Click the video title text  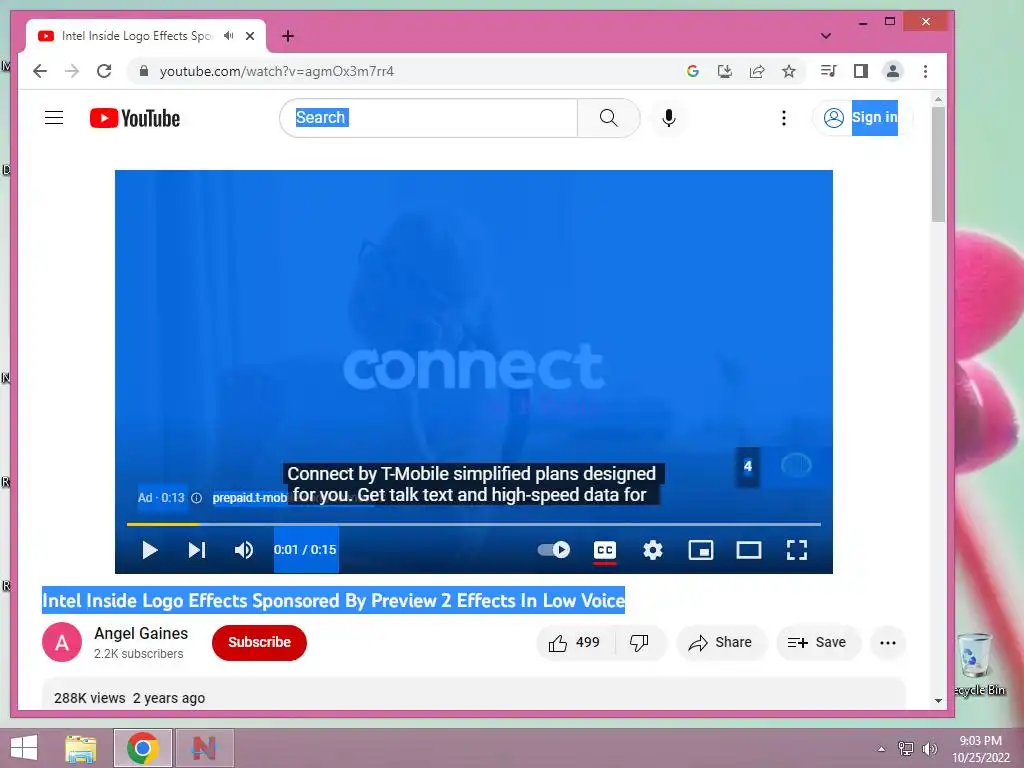[x=333, y=601]
